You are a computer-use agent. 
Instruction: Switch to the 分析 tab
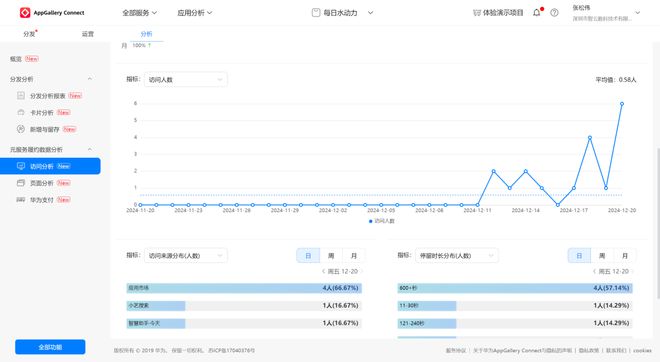[x=146, y=34]
